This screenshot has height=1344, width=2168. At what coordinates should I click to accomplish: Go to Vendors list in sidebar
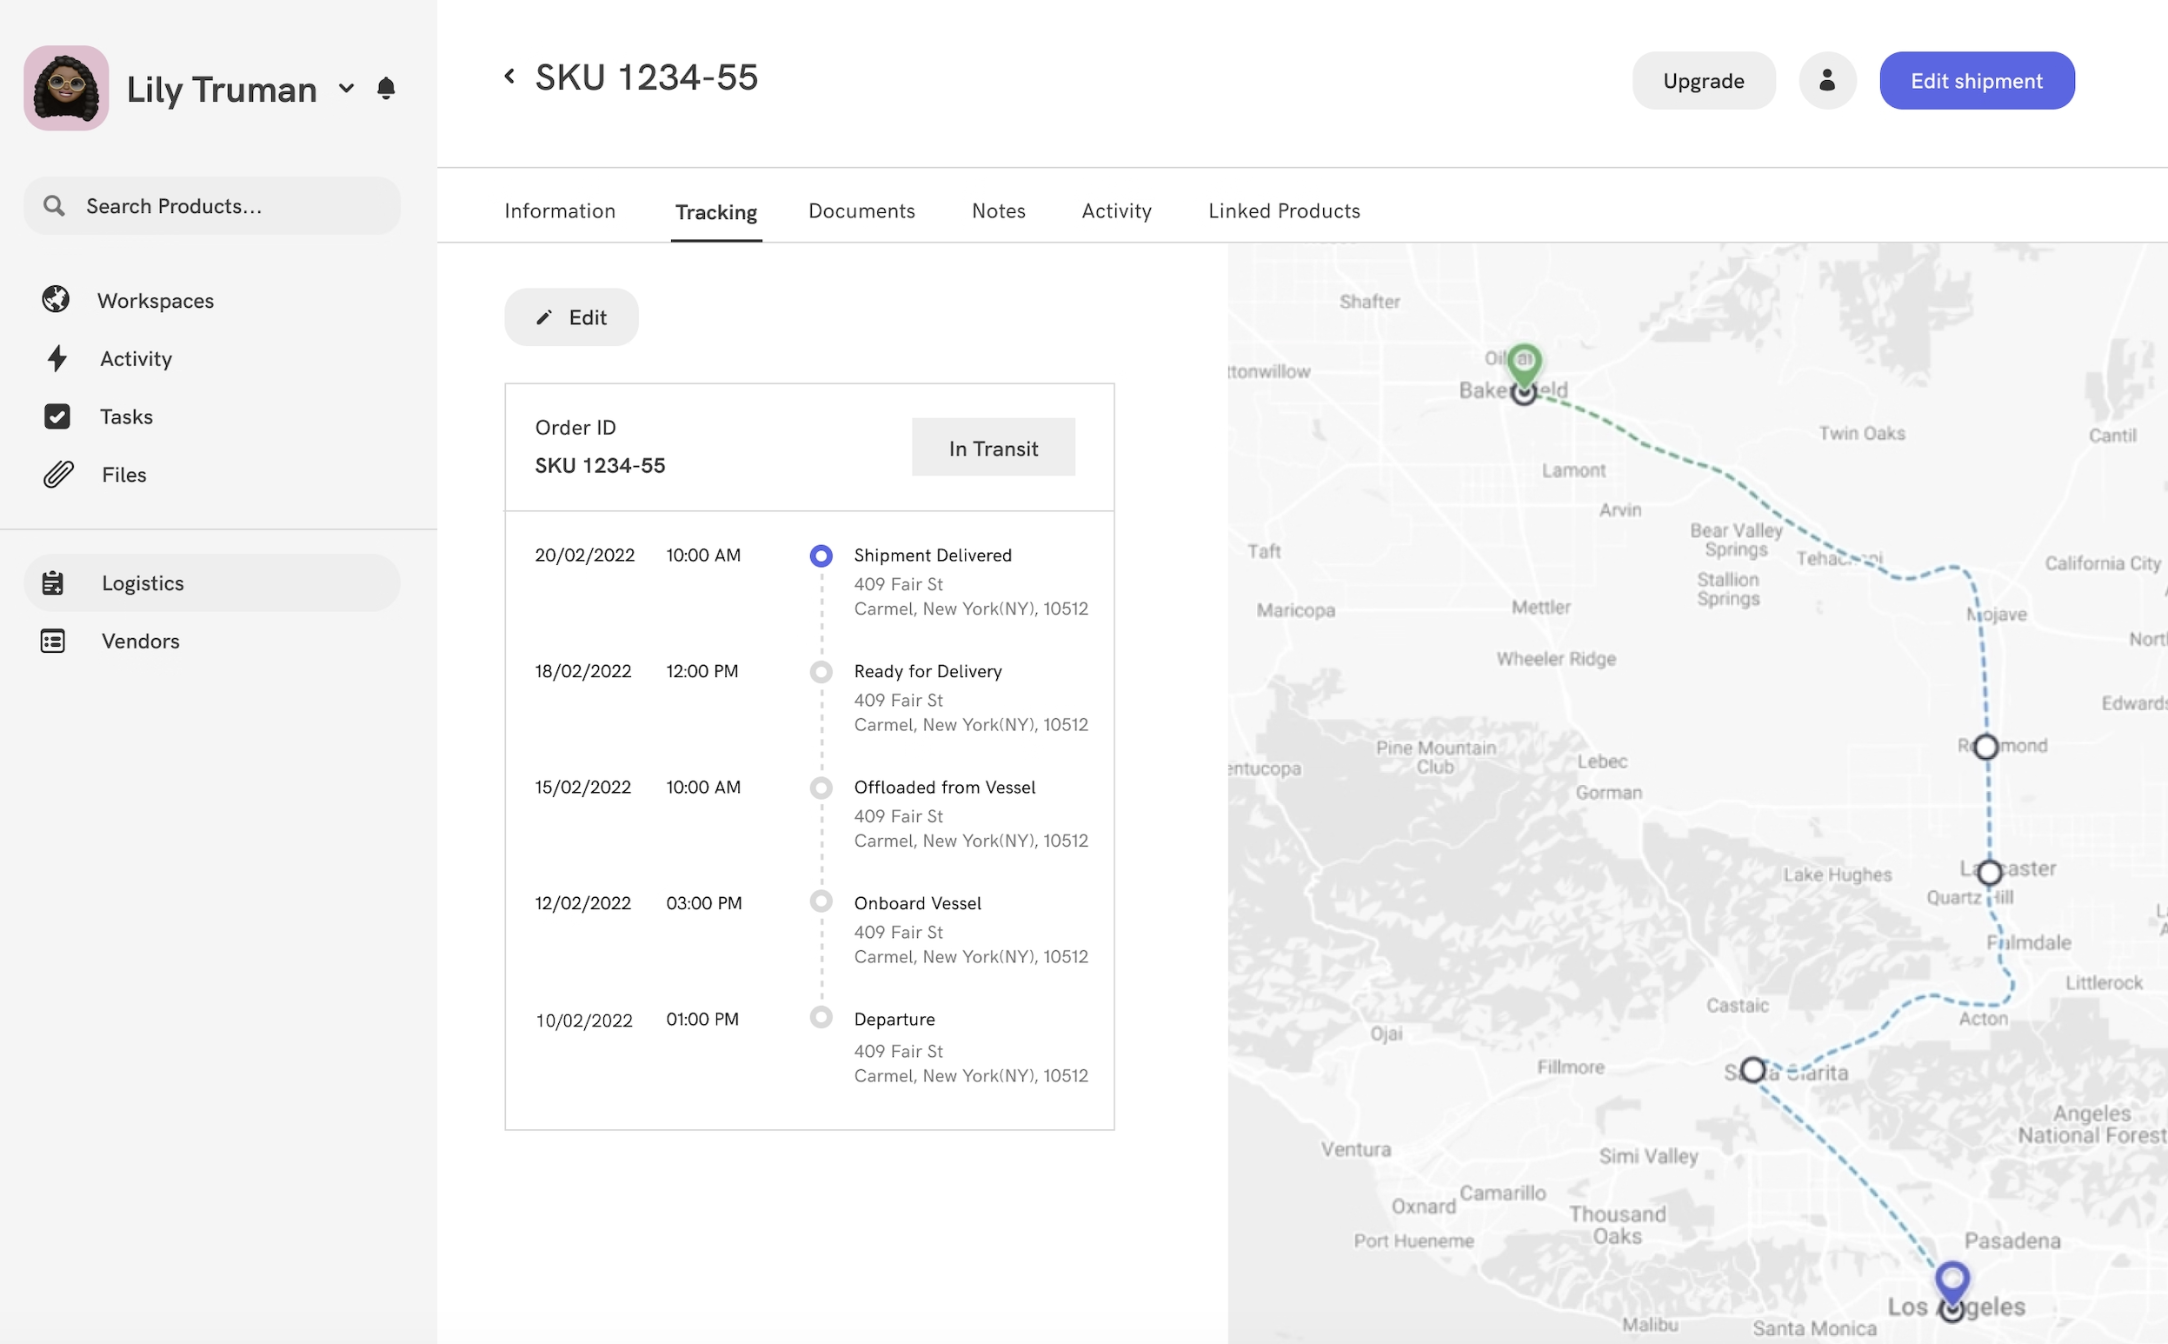point(140,641)
